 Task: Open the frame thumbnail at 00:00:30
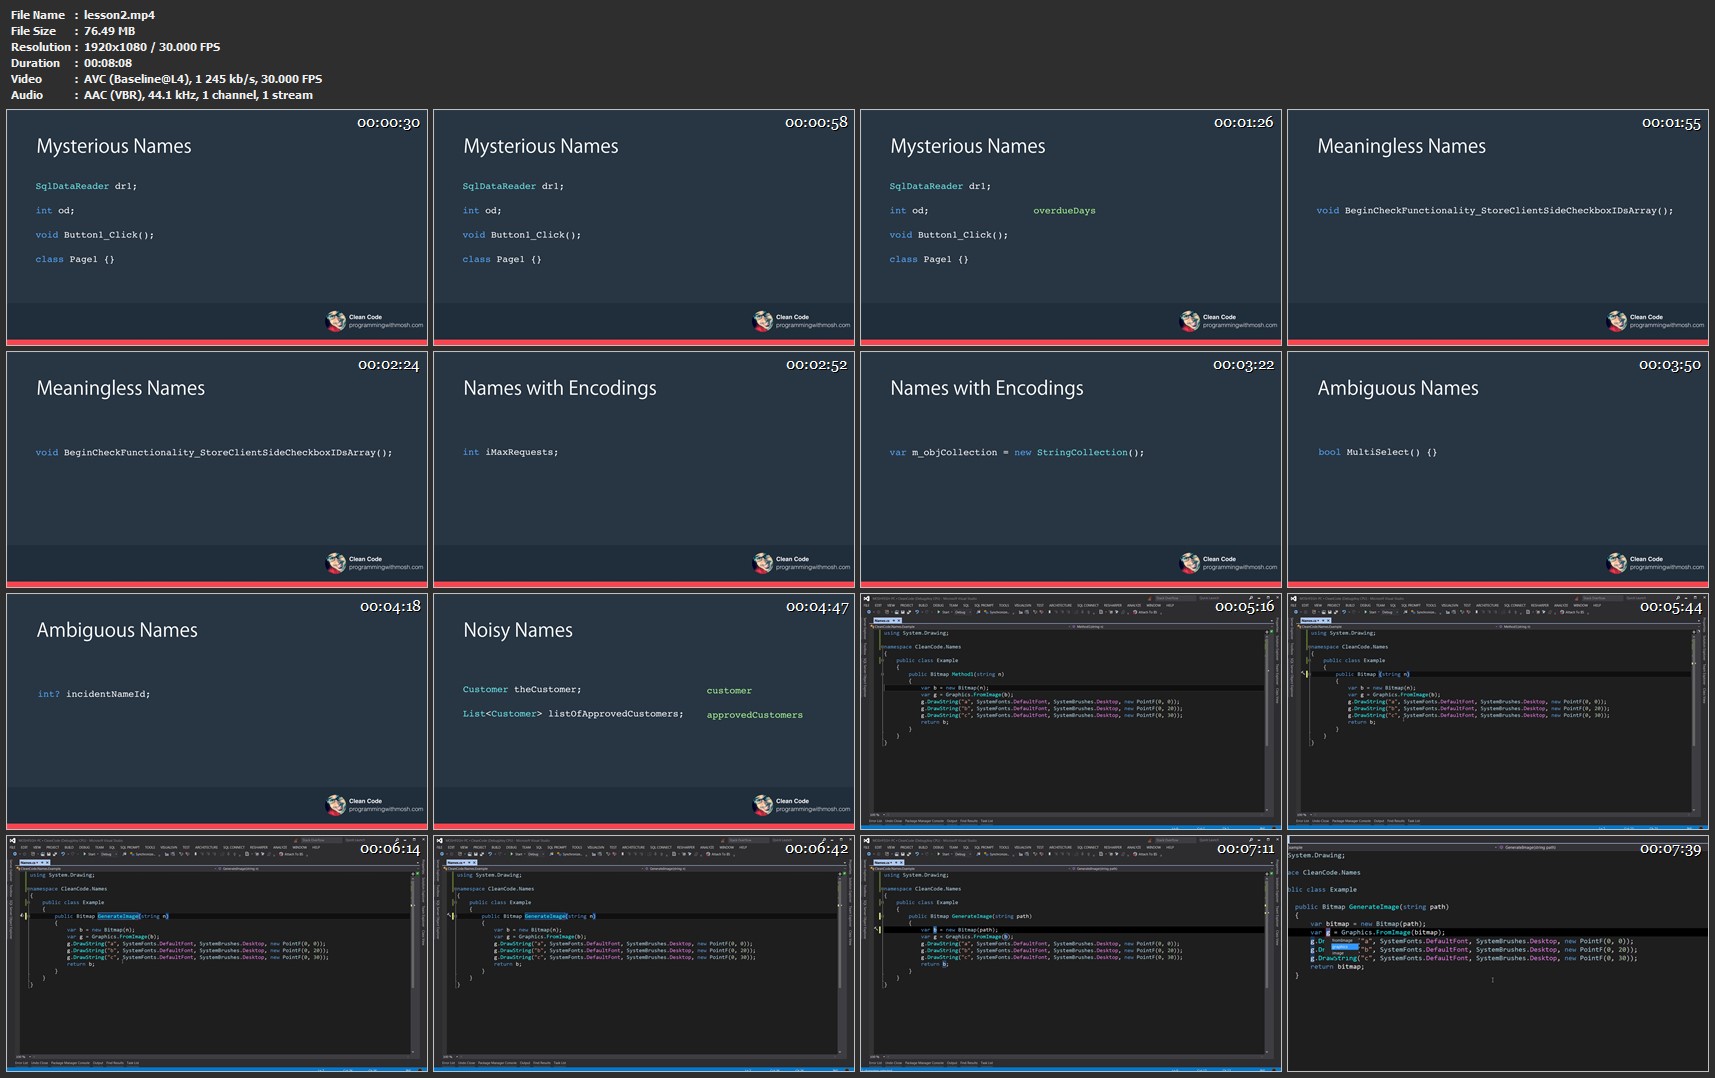(x=217, y=227)
